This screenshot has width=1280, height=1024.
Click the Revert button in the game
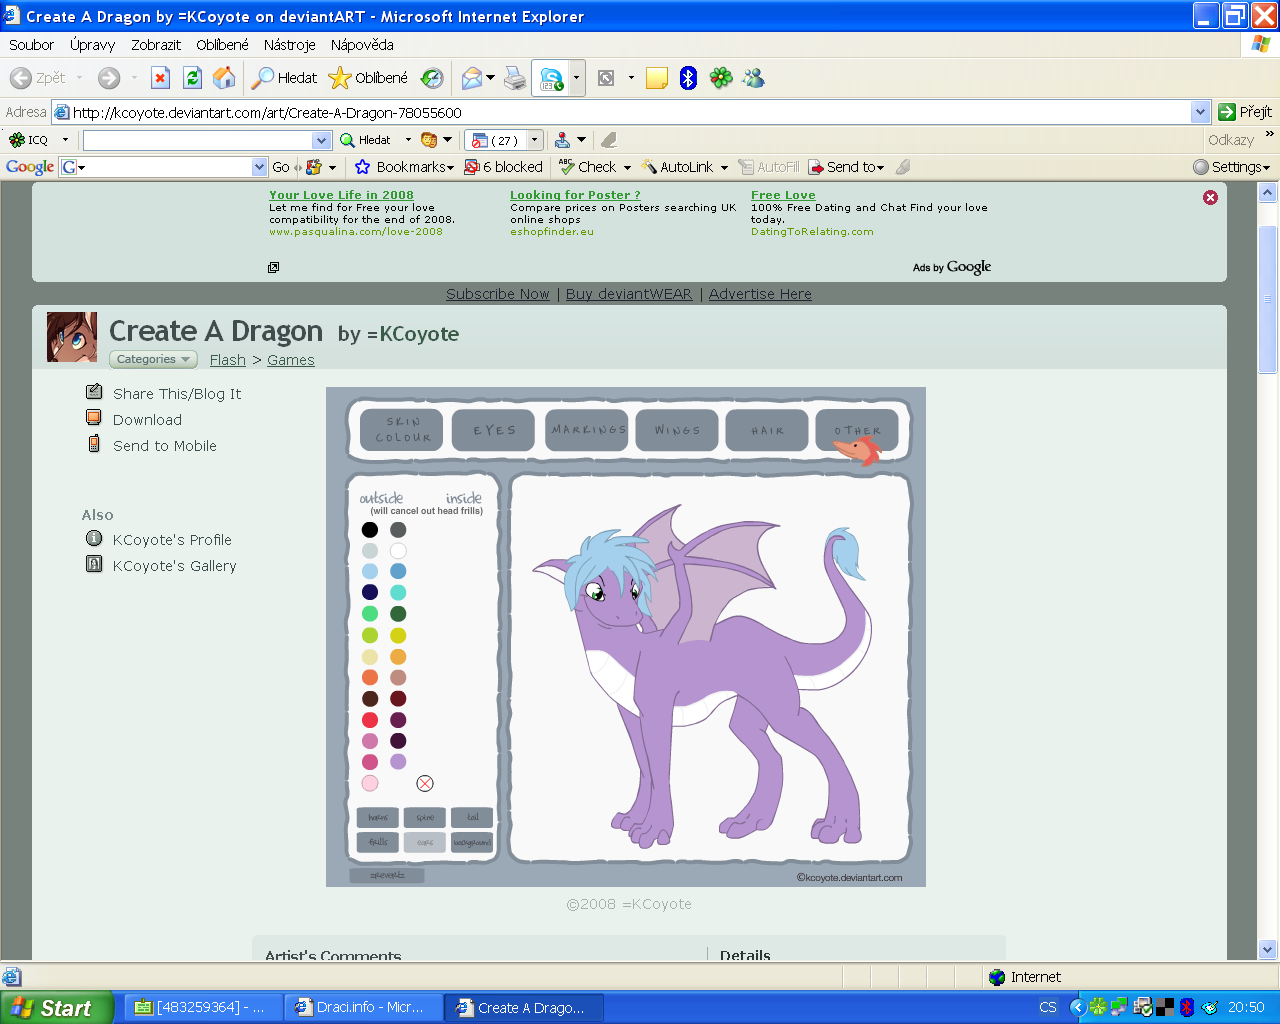pos(387,875)
